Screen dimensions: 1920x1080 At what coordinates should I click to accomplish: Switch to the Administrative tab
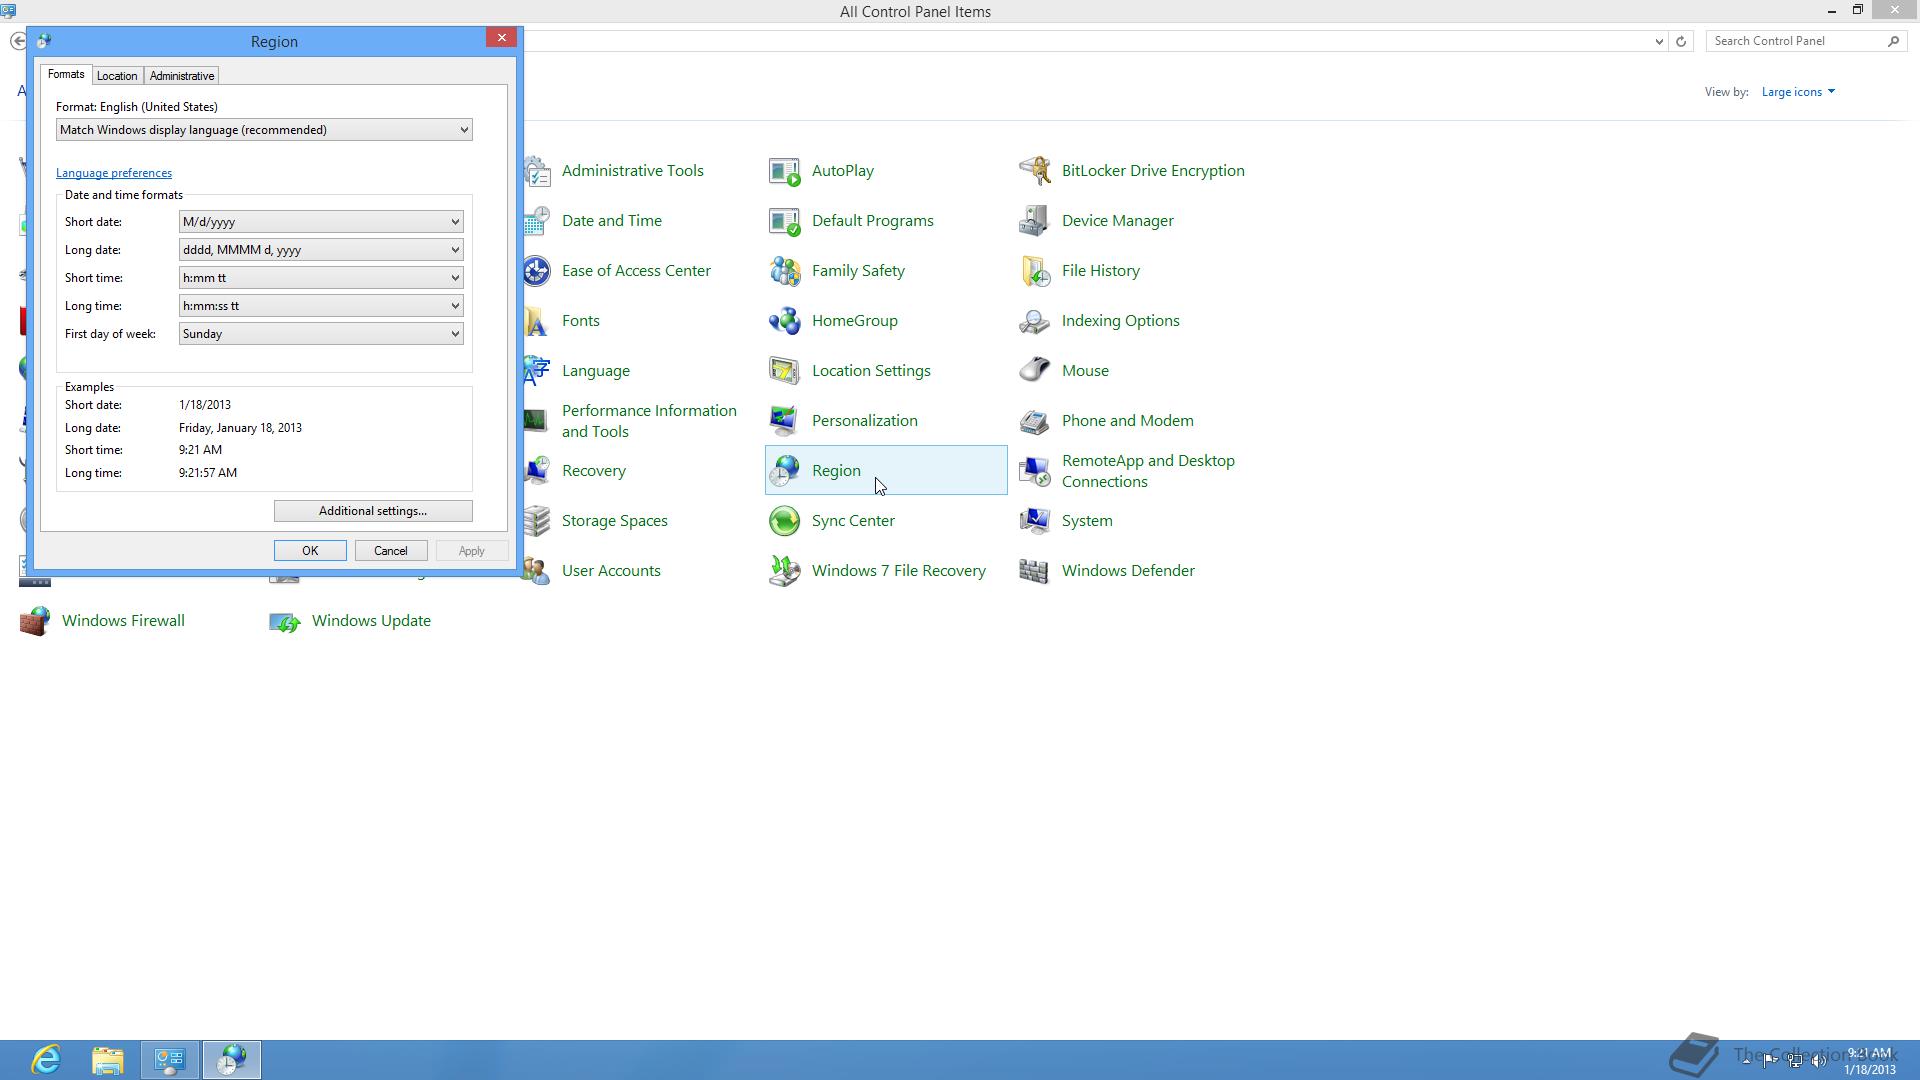(x=182, y=76)
